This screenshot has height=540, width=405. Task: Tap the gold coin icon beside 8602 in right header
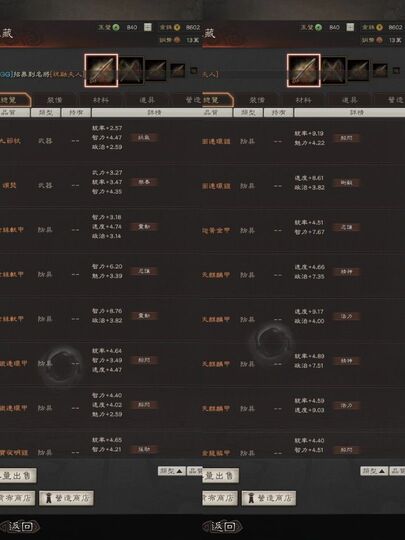coord(380,27)
